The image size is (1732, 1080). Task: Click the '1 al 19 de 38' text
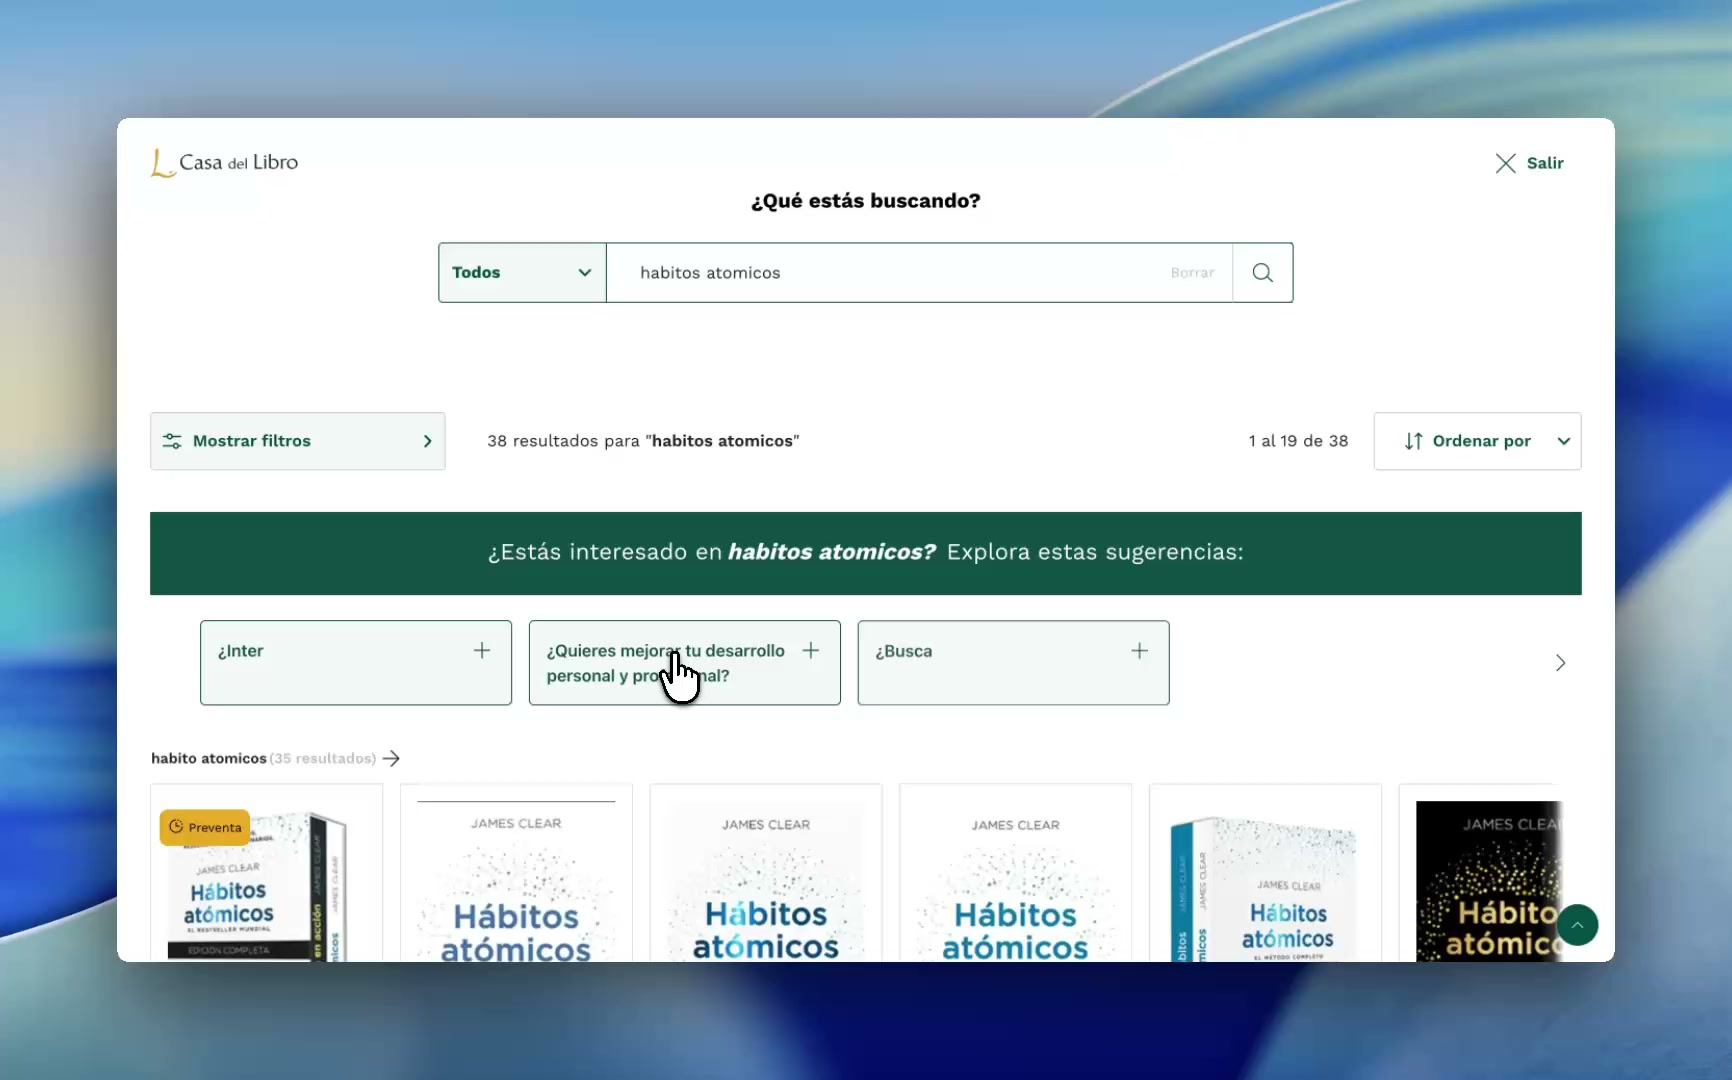pyautogui.click(x=1298, y=441)
